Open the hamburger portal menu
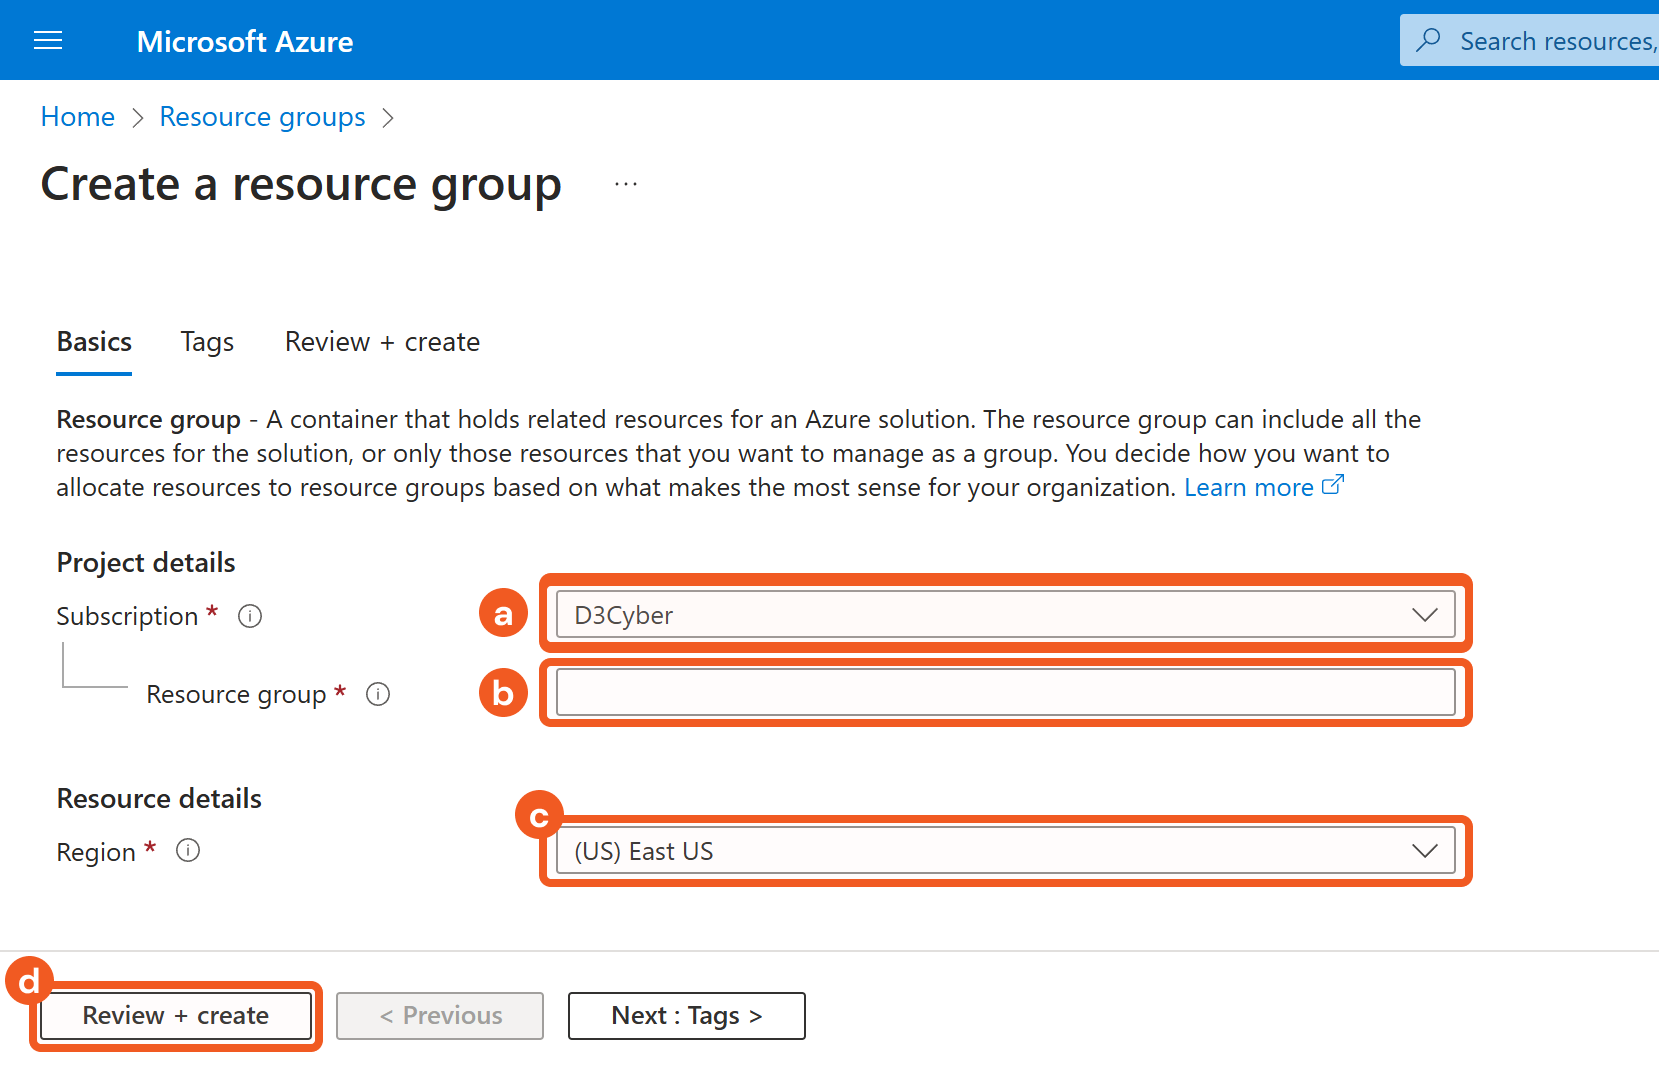Image resolution: width=1659 pixels, height=1080 pixels. tap(48, 41)
